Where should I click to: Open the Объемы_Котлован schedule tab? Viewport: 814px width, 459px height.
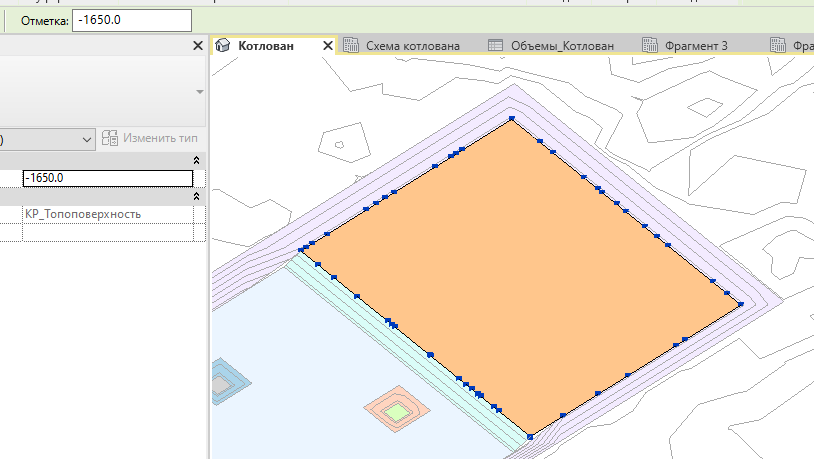[x=562, y=46]
